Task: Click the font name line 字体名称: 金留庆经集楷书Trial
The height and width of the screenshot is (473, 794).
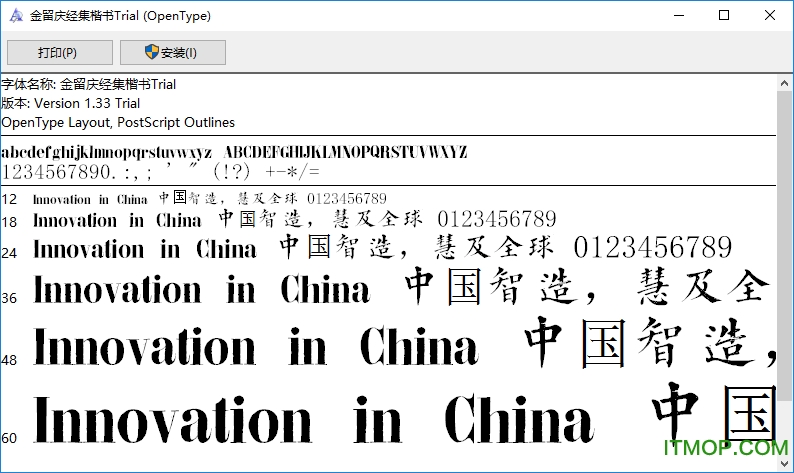Action: [x=89, y=84]
